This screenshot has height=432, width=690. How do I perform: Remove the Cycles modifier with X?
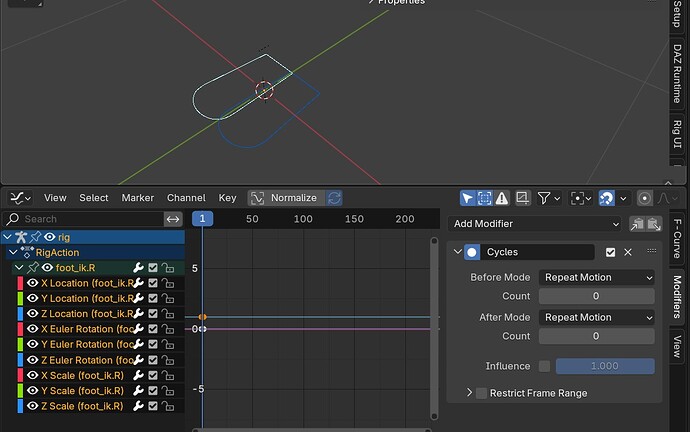tap(628, 252)
